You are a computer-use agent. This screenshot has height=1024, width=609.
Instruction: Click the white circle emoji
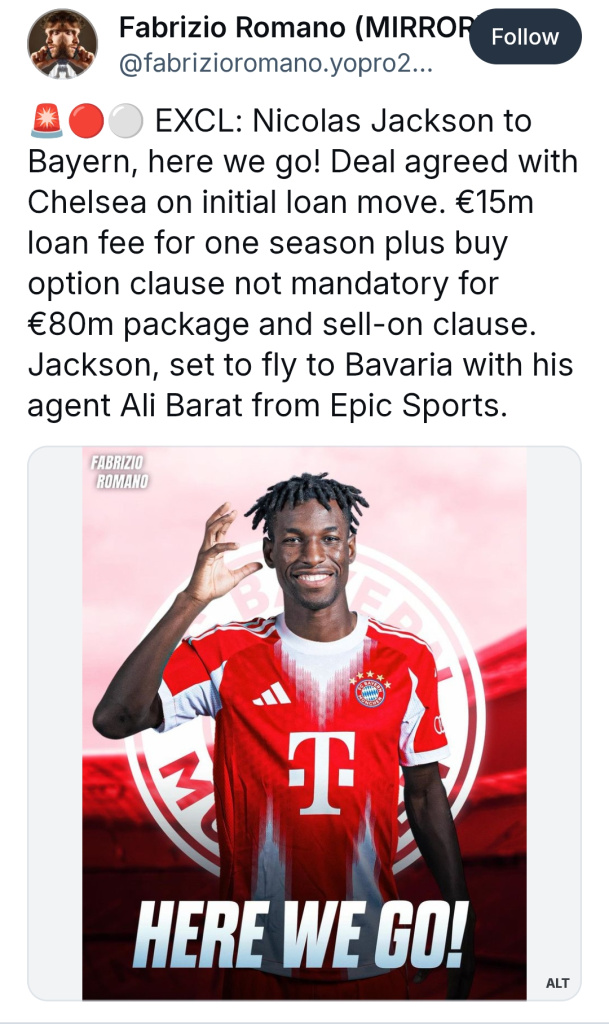pyautogui.click(x=125, y=121)
